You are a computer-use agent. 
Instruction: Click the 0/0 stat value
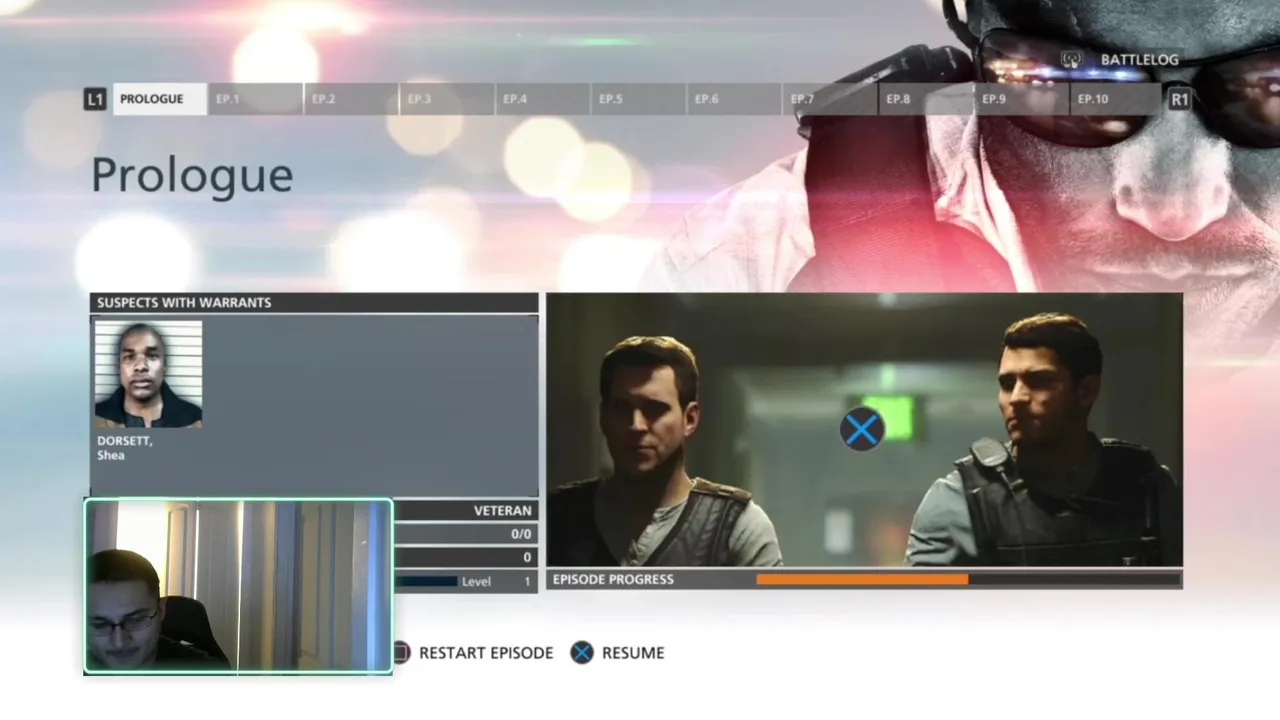tap(521, 534)
